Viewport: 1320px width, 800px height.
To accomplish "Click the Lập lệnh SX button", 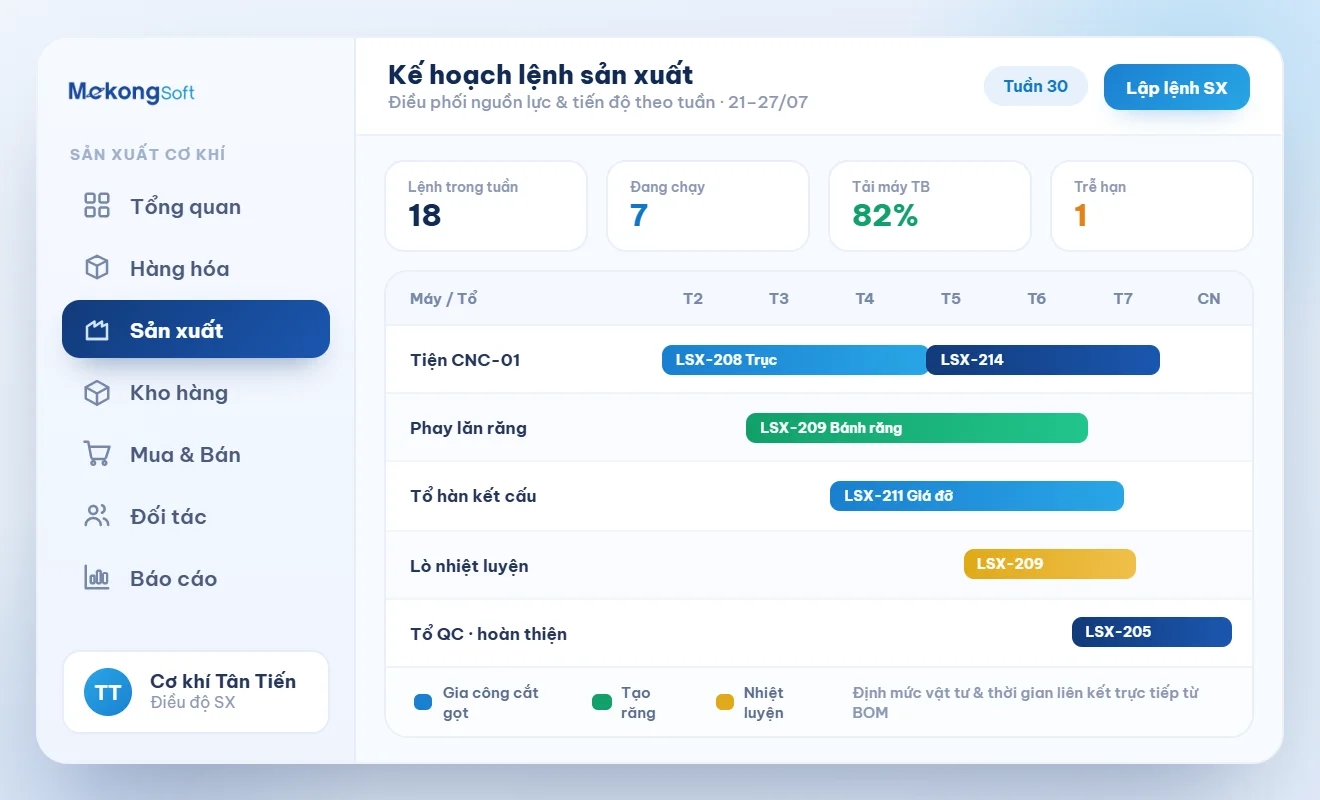I will click(x=1177, y=88).
